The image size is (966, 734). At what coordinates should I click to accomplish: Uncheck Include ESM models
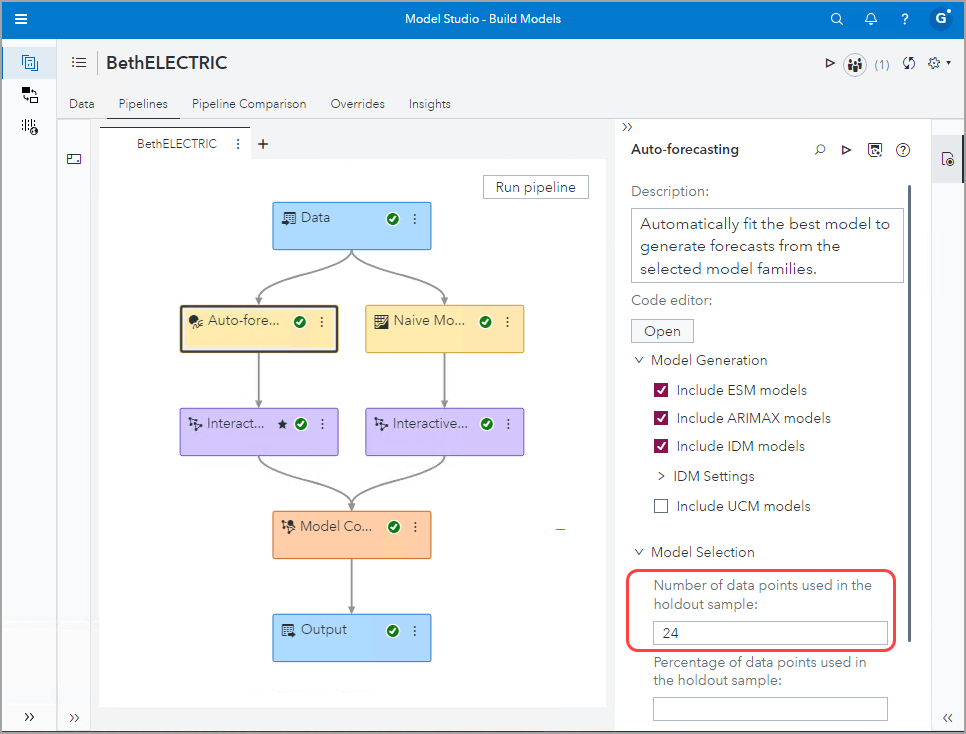(660, 390)
